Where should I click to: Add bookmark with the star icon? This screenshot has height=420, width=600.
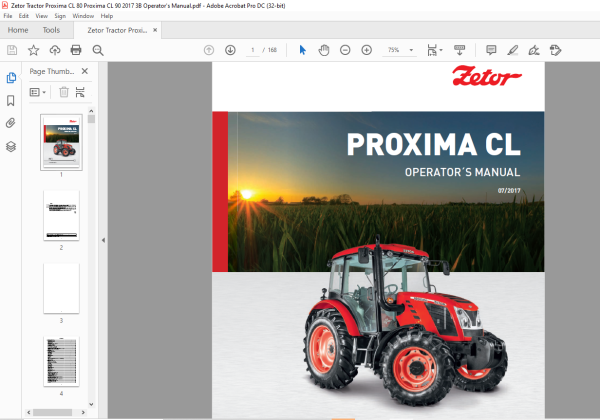coord(34,50)
